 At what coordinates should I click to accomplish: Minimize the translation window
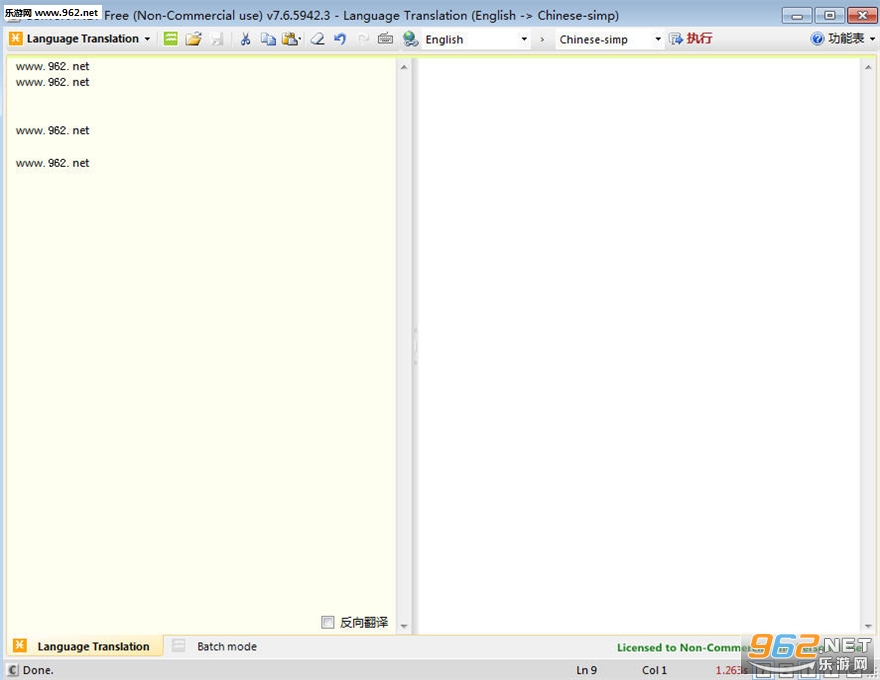pos(797,16)
